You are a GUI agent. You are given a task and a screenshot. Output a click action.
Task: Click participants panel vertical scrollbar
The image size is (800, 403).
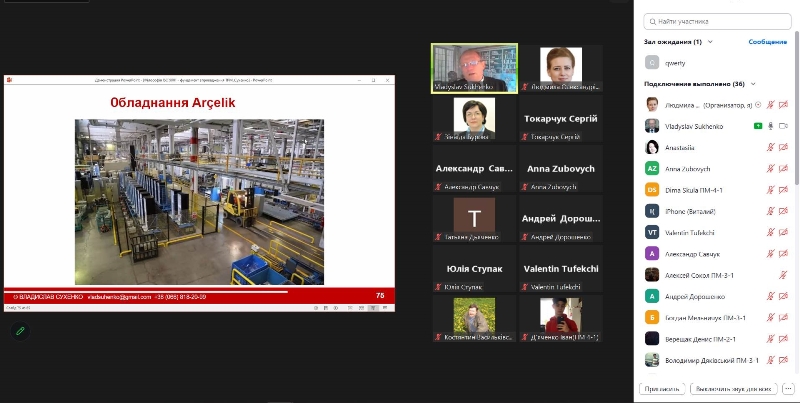tap(797, 107)
